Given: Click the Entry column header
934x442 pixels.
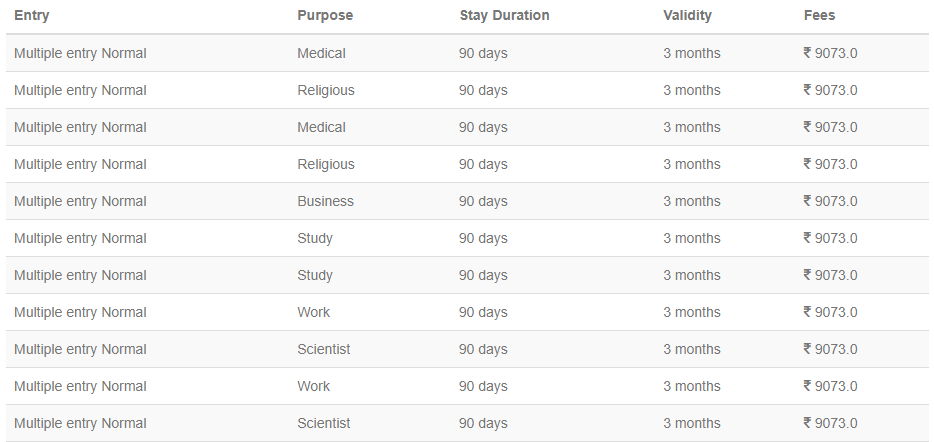Looking at the screenshot, I should [x=32, y=15].
